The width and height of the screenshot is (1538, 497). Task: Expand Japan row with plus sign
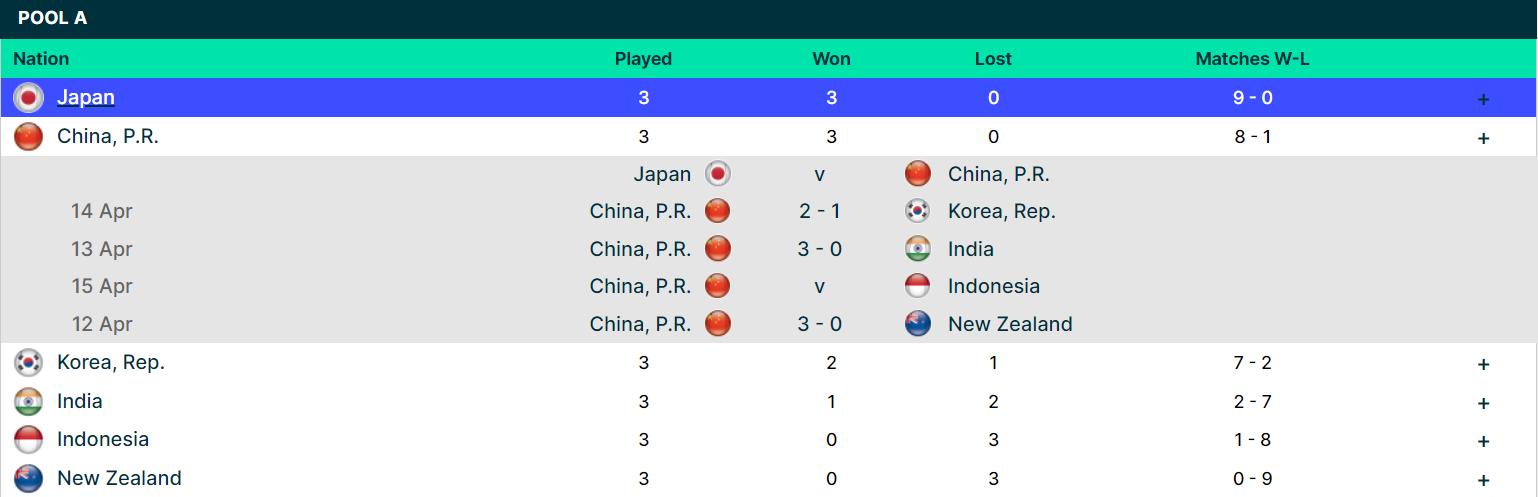coord(1483,99)
